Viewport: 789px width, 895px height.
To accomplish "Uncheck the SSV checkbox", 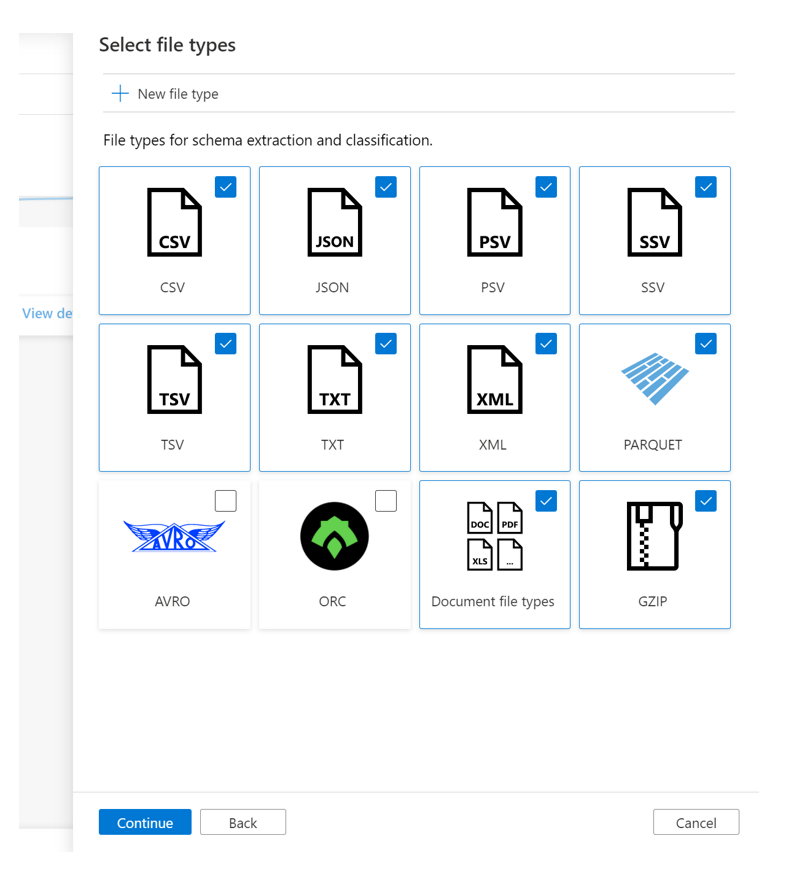I will coord(706,187).
